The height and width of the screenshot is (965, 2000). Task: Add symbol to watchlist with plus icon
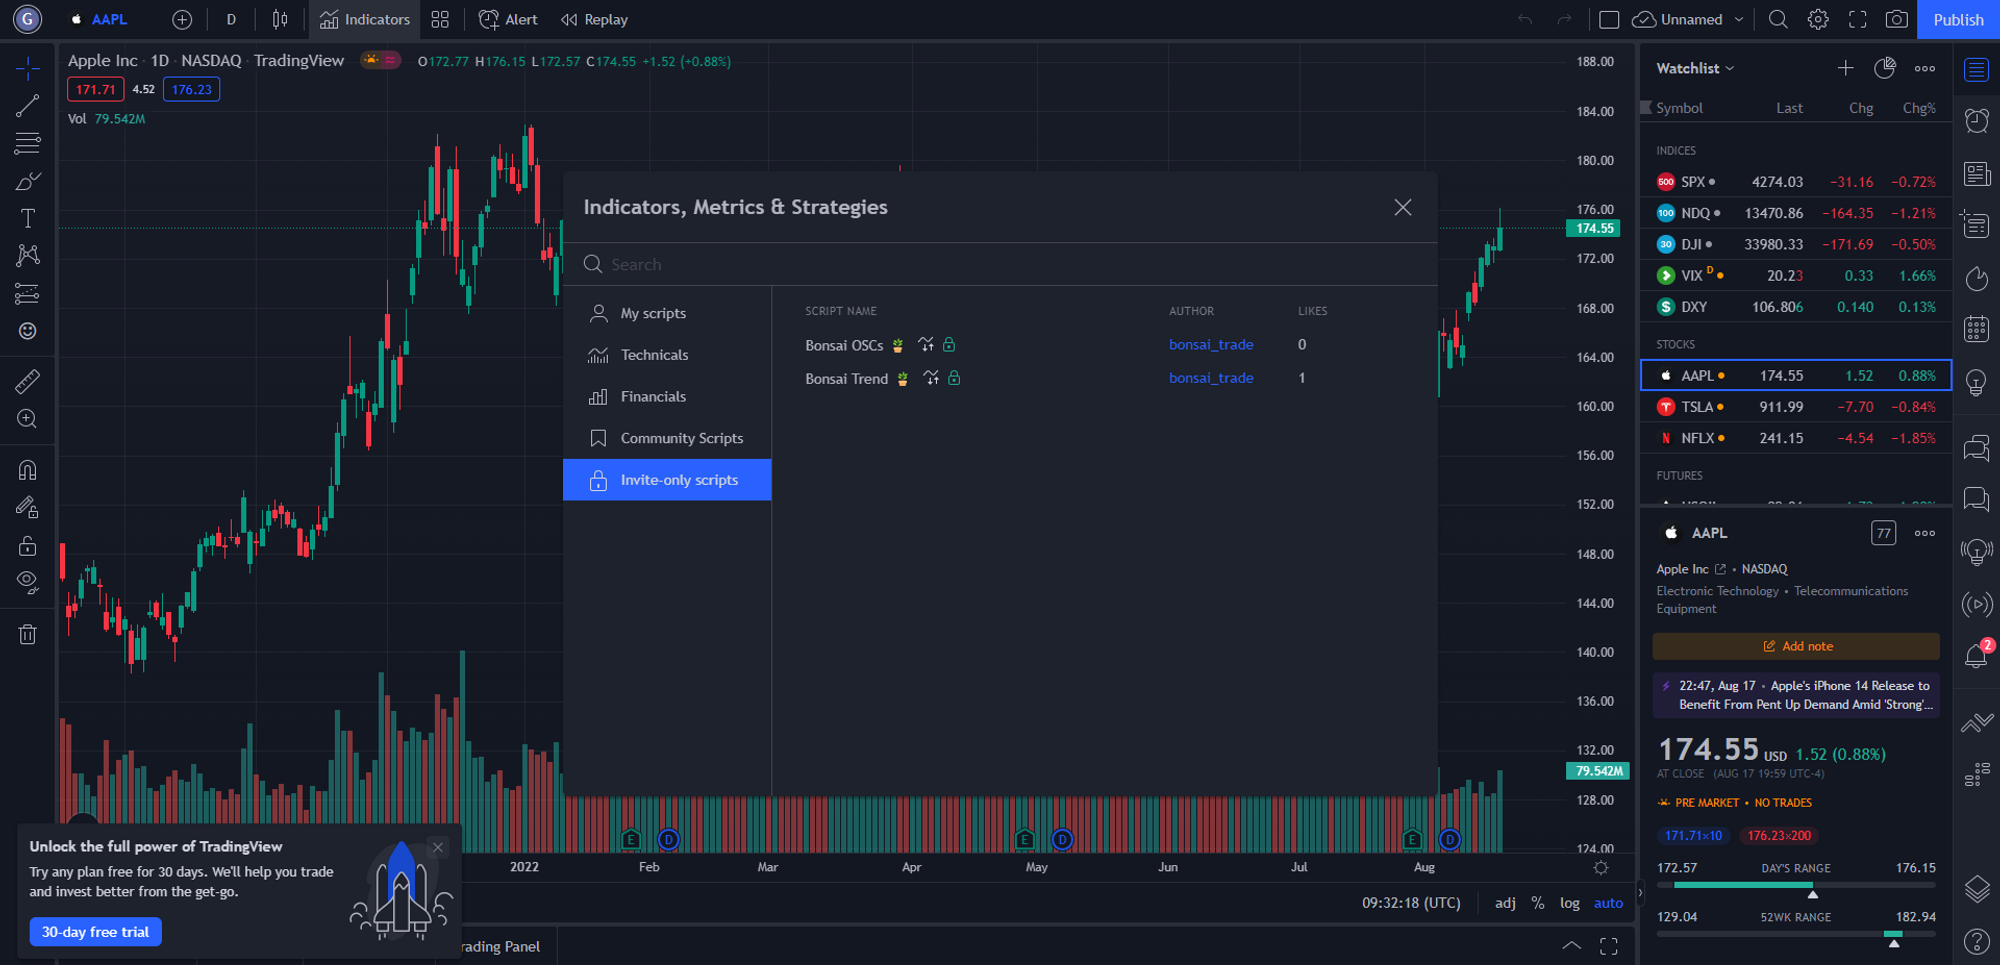tap(1845, 68)
